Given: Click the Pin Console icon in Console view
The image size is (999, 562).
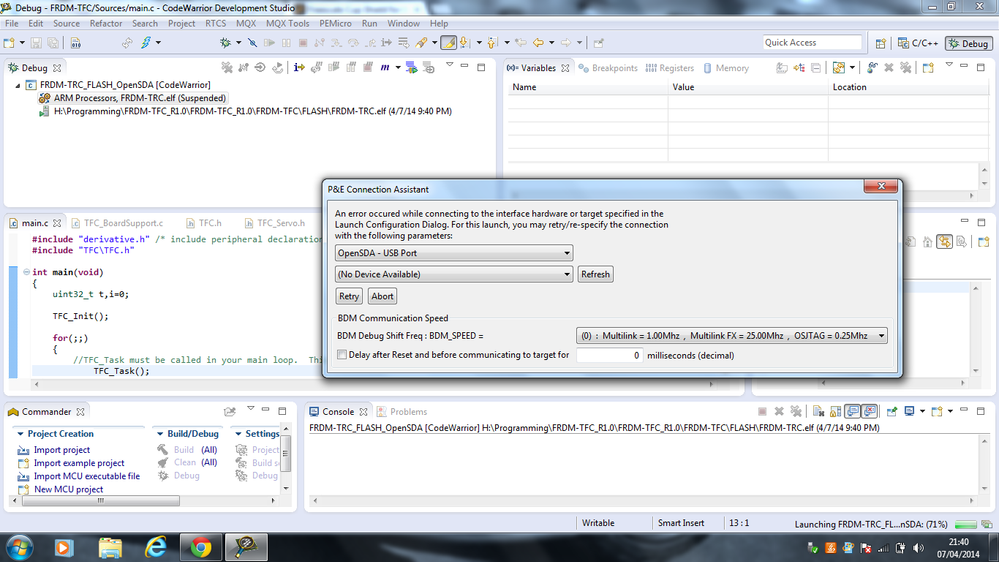Looking at the screenshot, I should pos(892,412).
